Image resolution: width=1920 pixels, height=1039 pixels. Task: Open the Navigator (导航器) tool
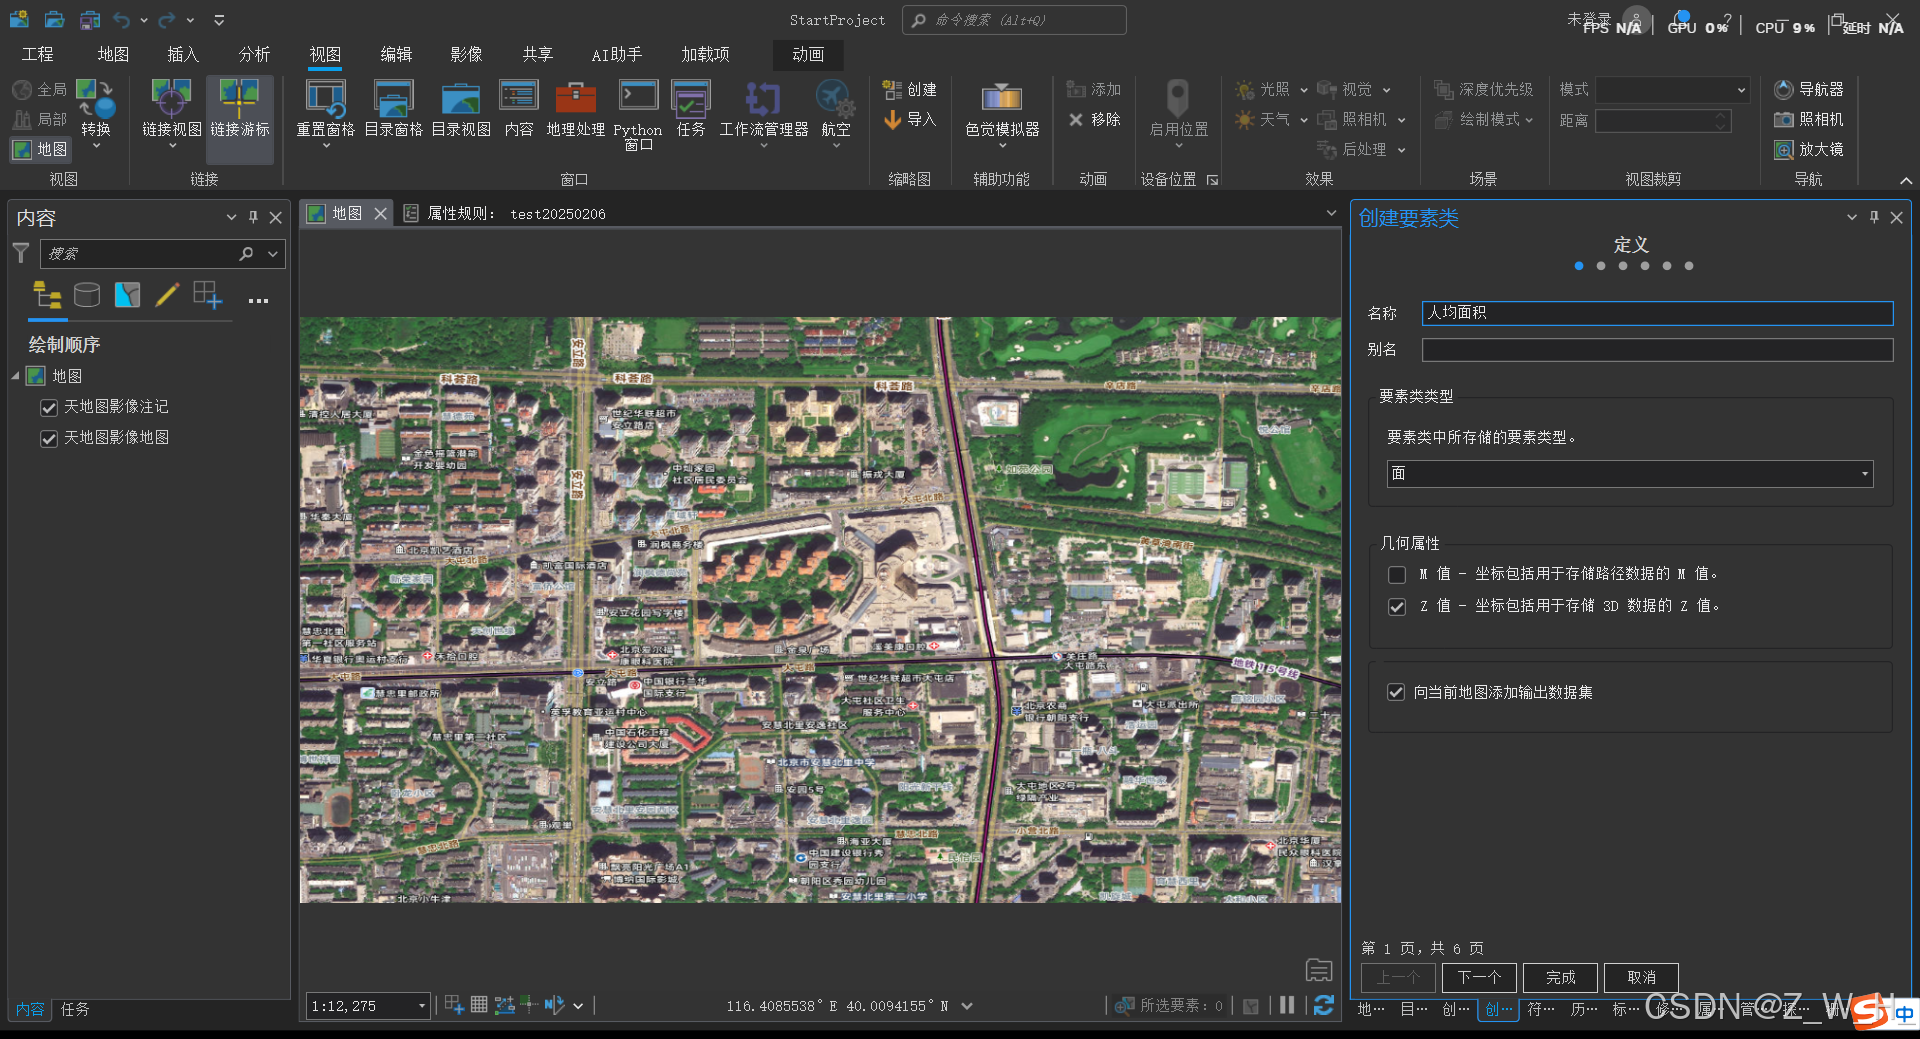(1808, 90)
